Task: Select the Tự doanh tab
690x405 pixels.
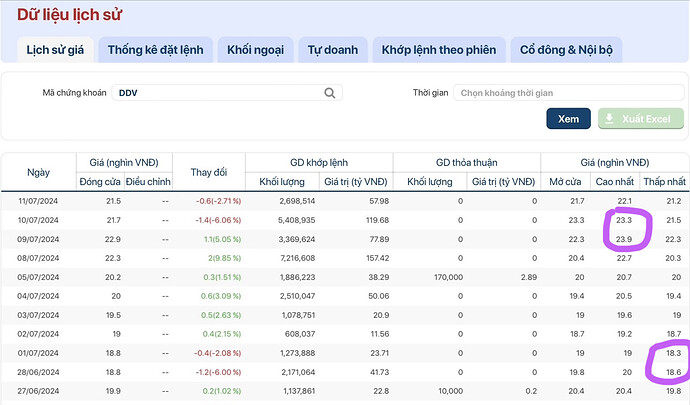Action: [329, 50]
